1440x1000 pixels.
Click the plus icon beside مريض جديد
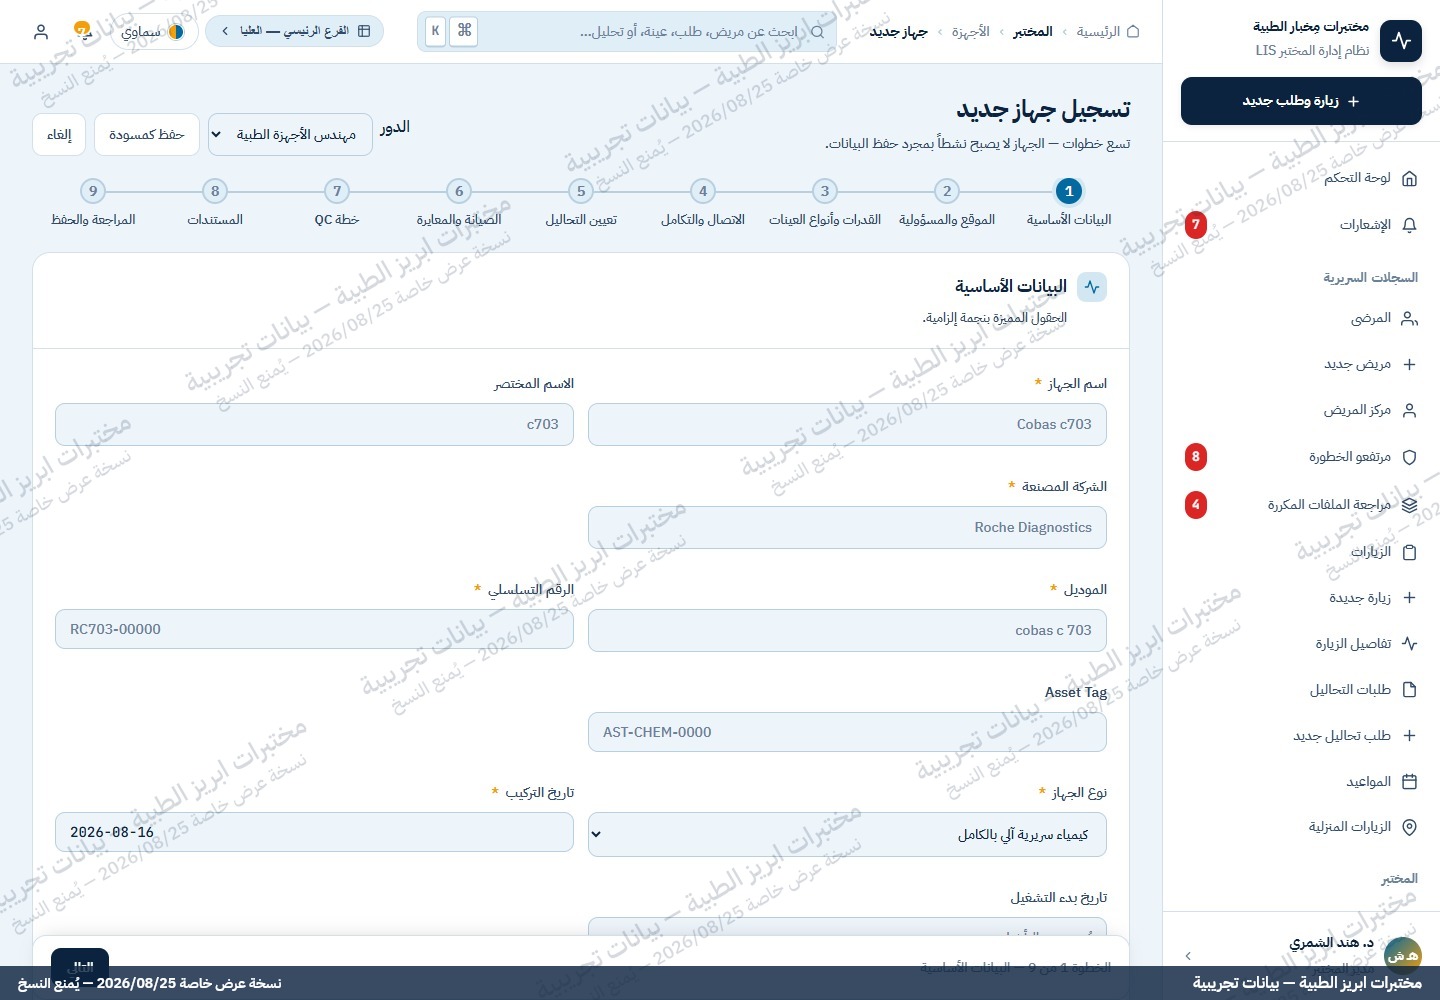pos(1410,365)
